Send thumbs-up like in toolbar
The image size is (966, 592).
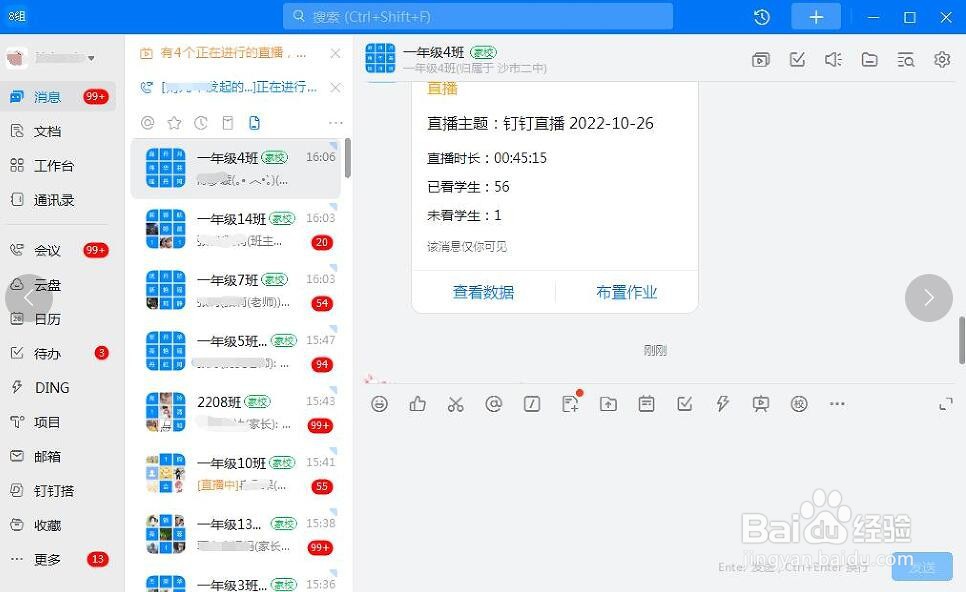(417, 404)
